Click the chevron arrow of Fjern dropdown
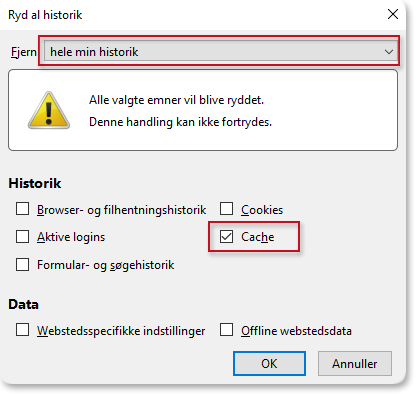 pos(388,52)
